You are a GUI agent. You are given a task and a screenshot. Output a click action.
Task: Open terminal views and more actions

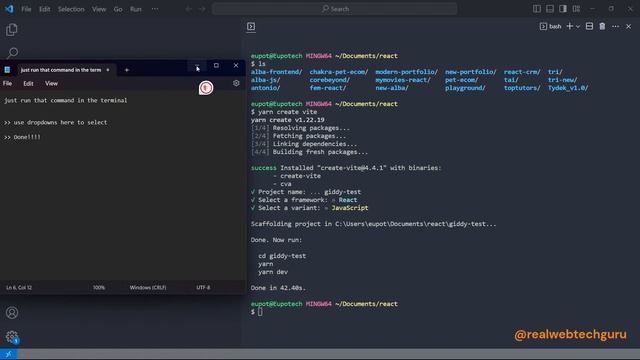click(616, 27)
